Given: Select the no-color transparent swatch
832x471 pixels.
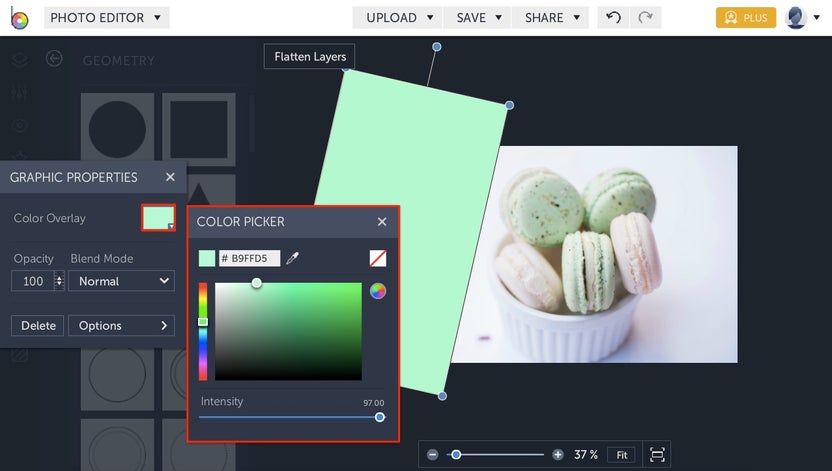Looking at the screenshot, I should pos(378,258).
